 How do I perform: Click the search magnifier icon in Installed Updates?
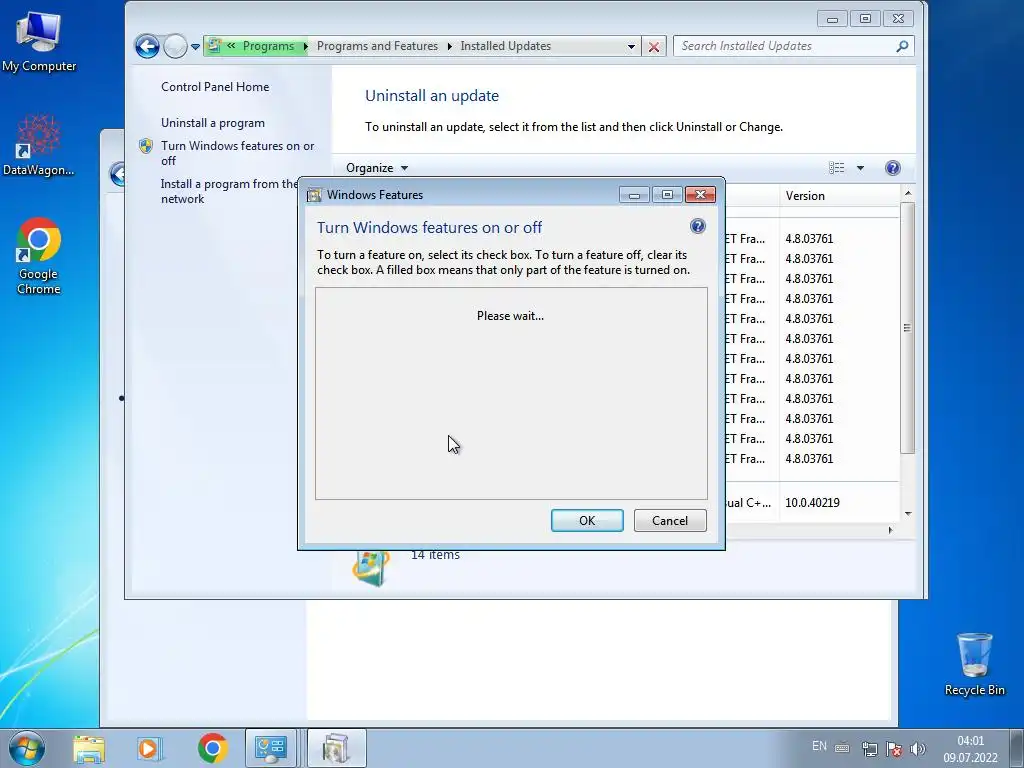pyautogui.click(x=902, y=46)
